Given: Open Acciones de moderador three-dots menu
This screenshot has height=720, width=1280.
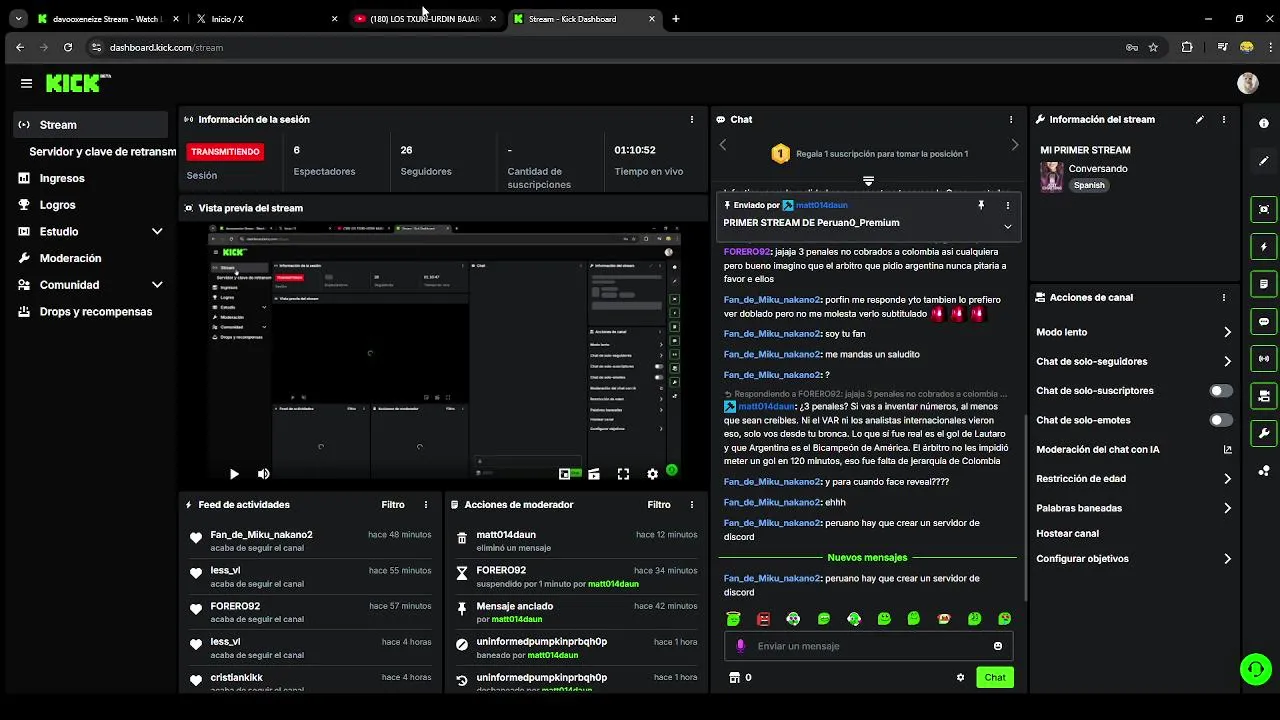Looking at the screenshot, I should click(x=692, y=505).
